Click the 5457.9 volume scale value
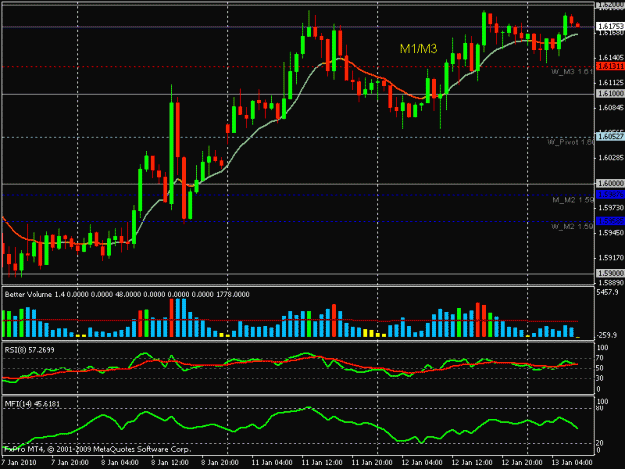The image size is (625, 469). pyautogui.click(x=607, y=292)
